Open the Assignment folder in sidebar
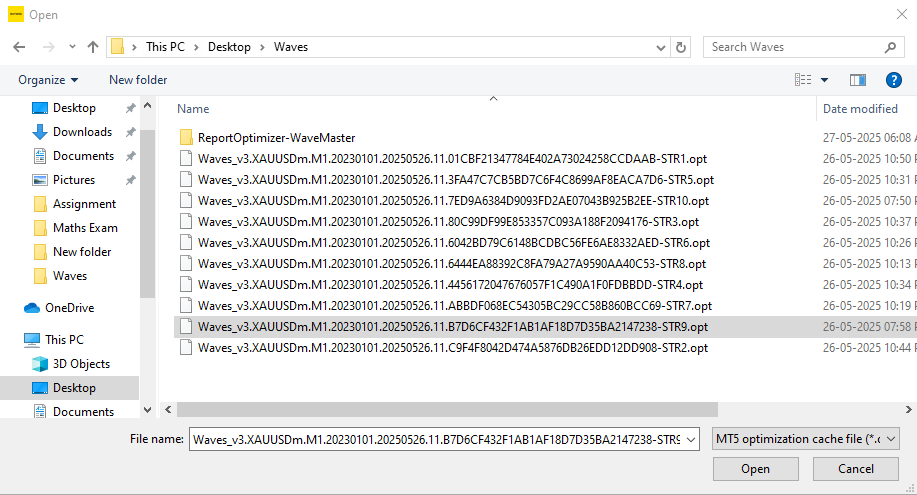The width and height of the screenshot is (917, 495). pos(84,204)
